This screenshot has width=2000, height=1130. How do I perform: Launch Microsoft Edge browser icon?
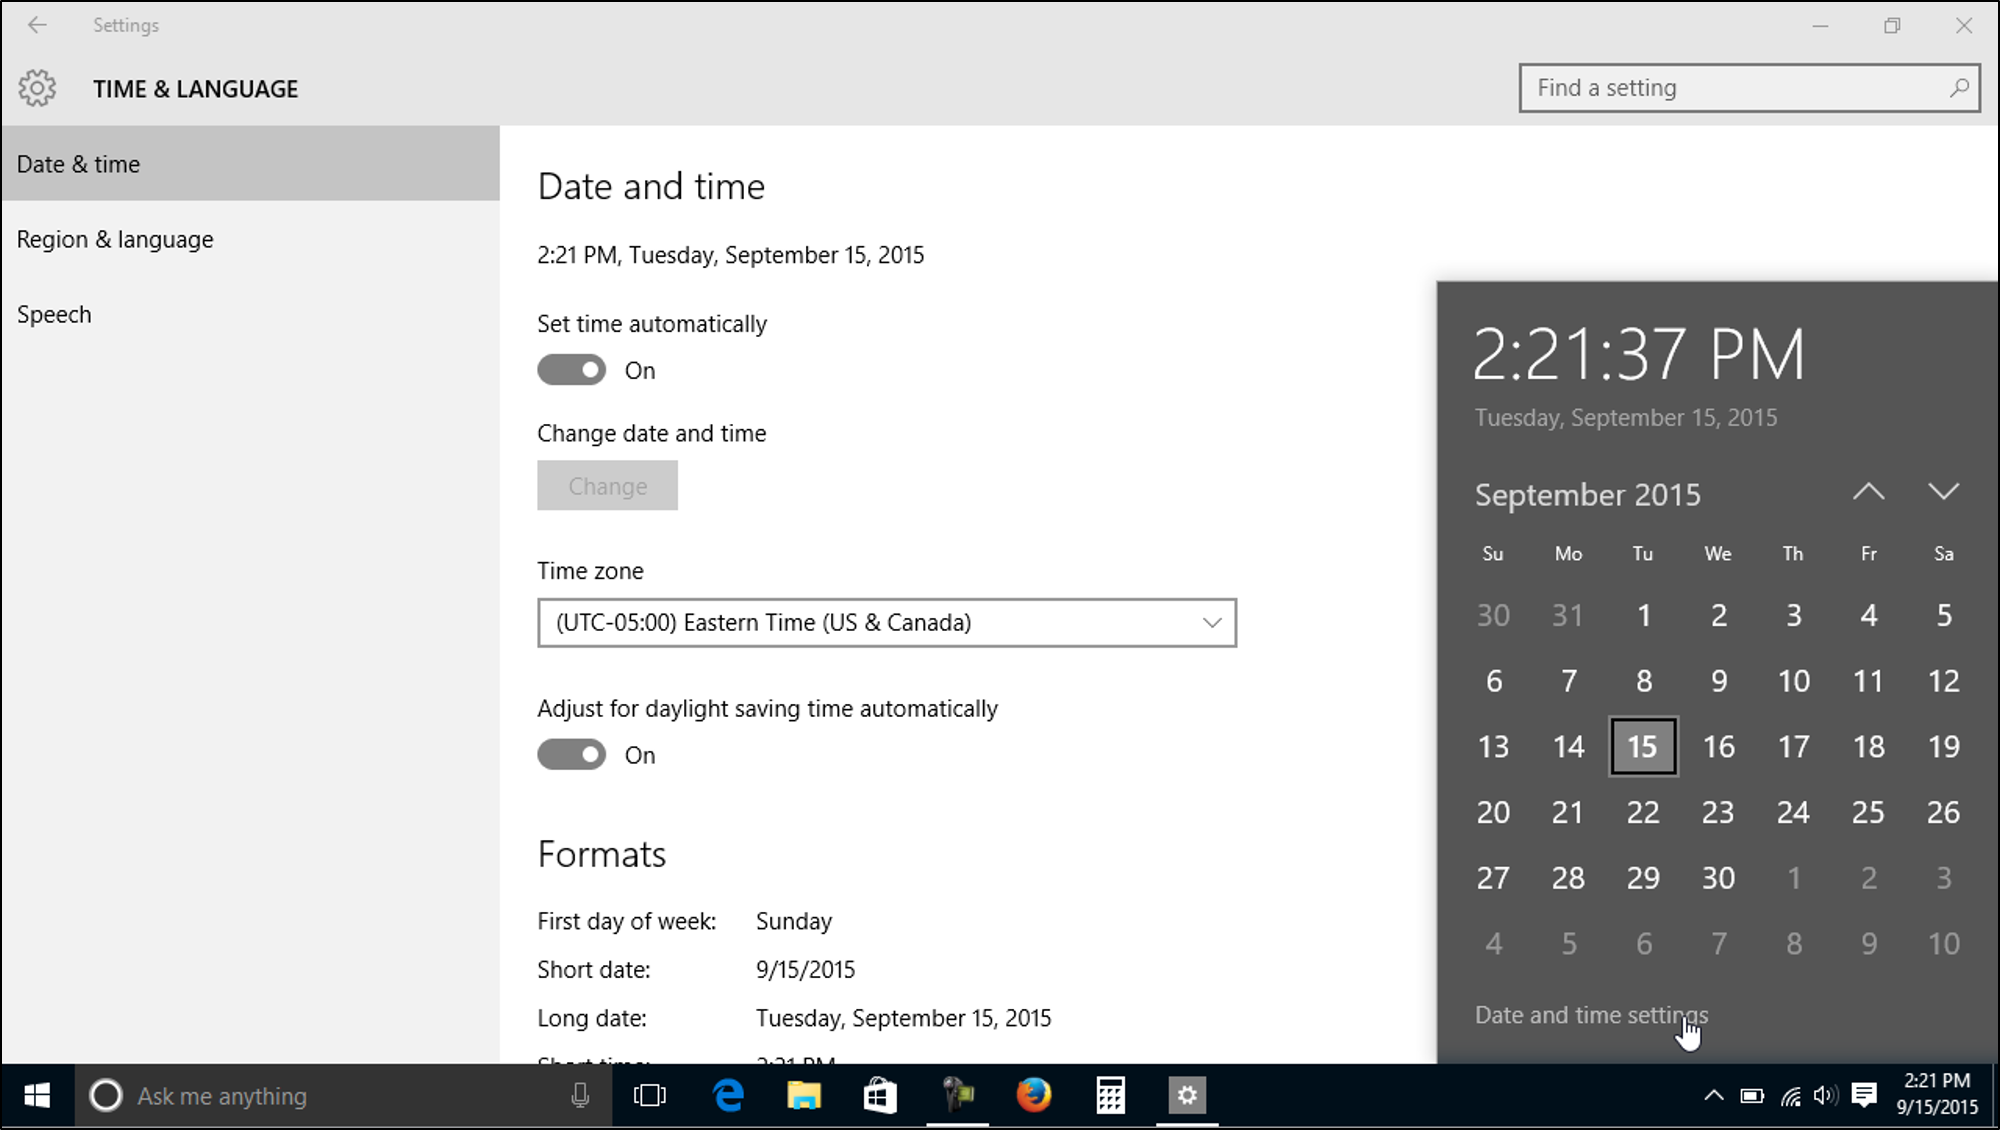(728, 1094)
